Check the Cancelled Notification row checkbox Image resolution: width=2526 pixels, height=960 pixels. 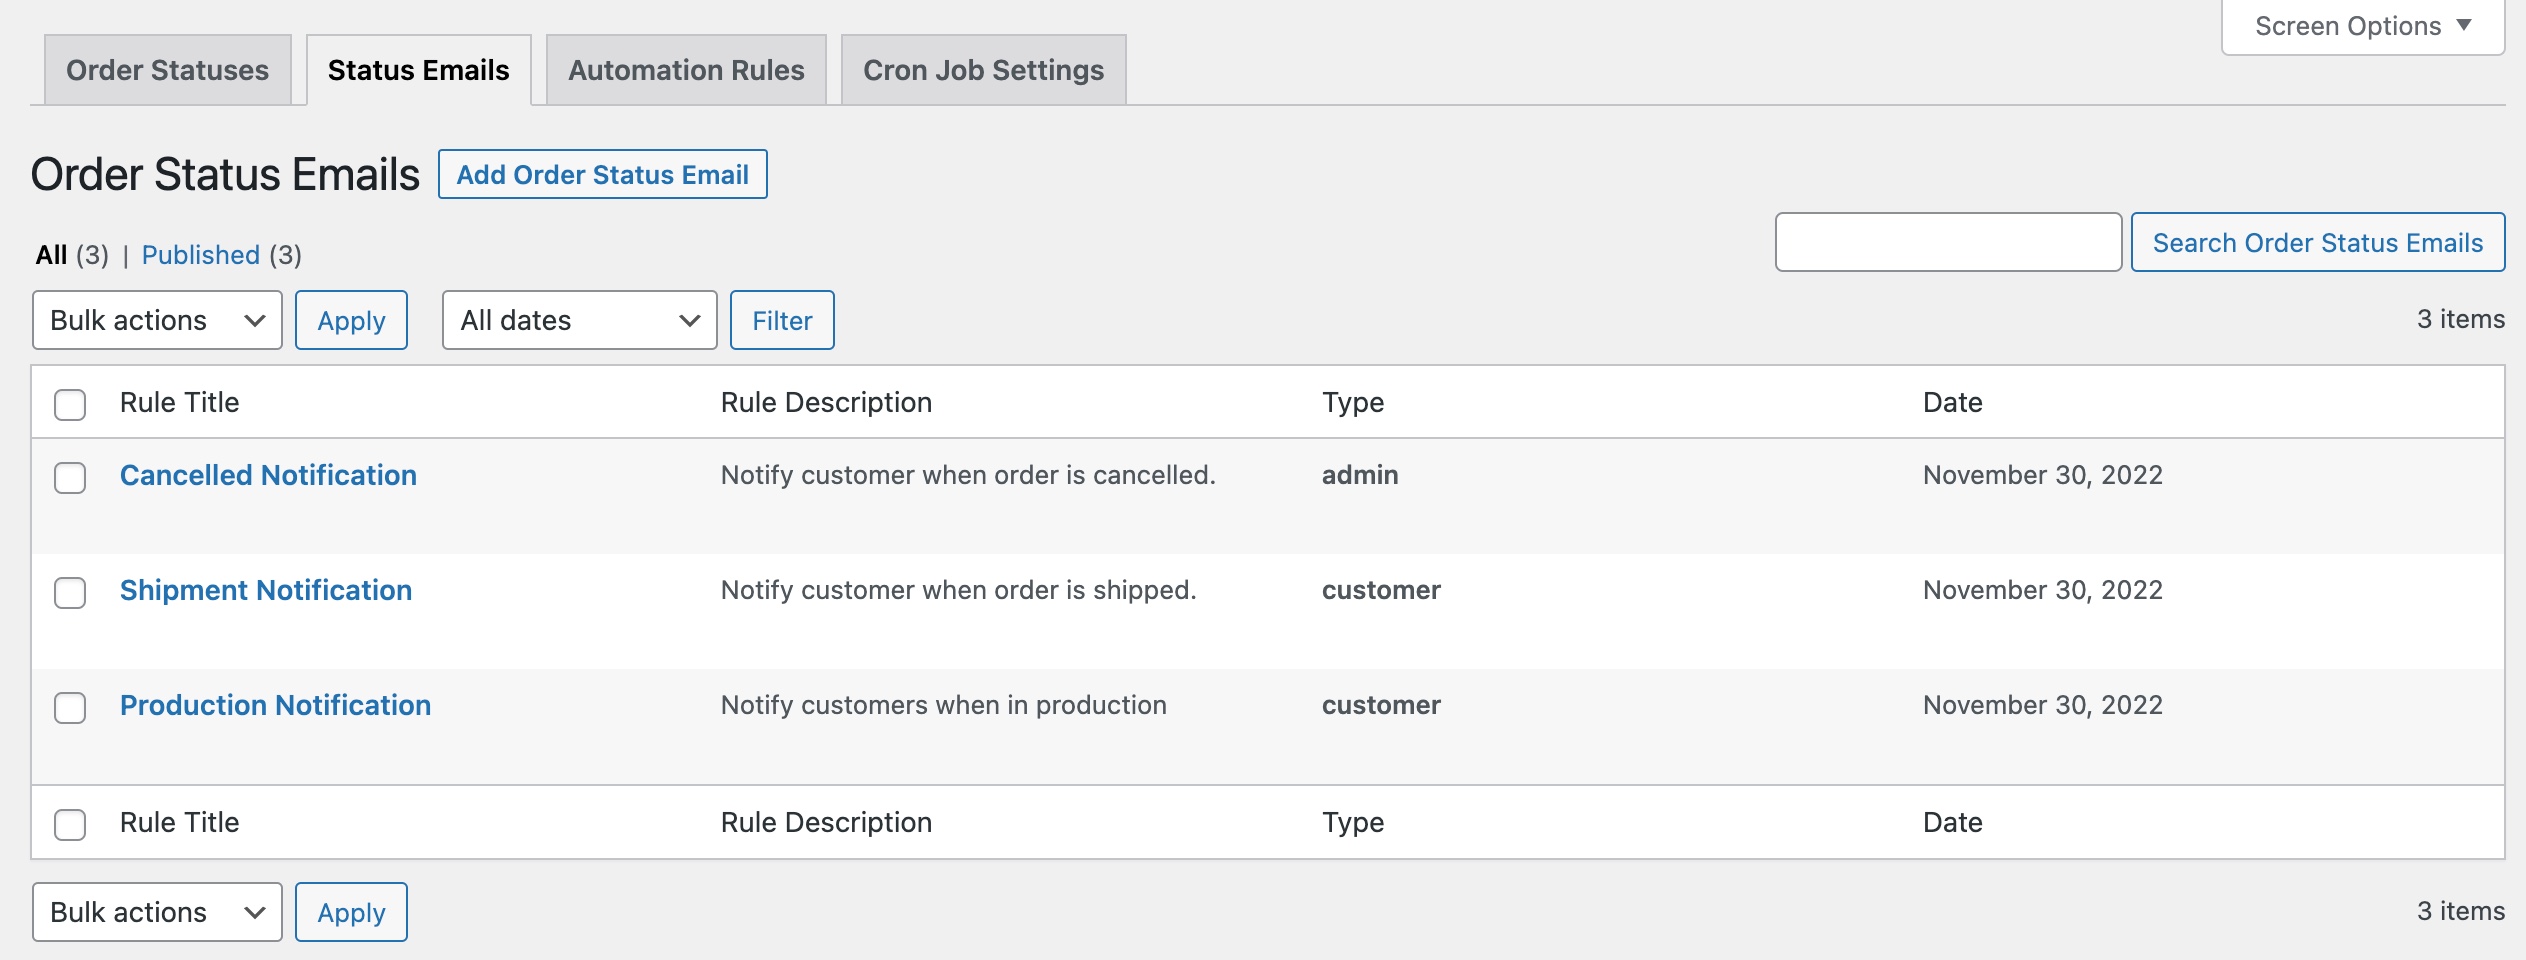[70, 478]
